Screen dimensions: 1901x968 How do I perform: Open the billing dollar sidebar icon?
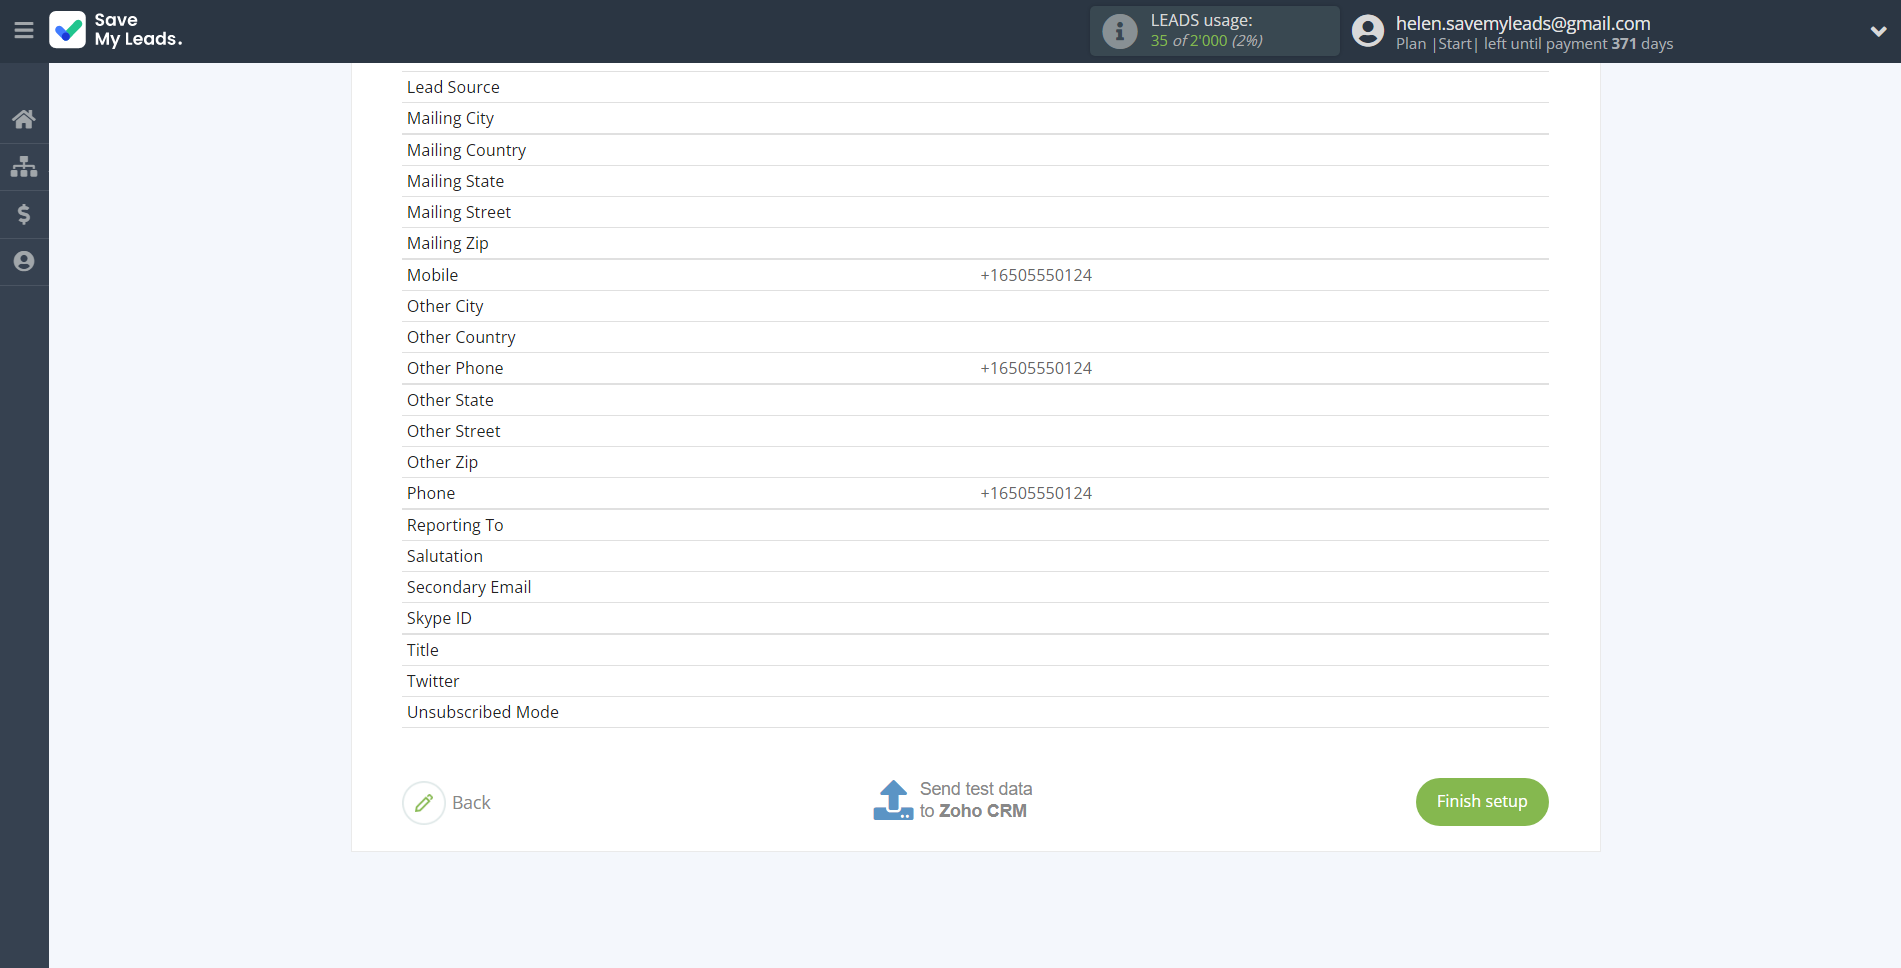(x=24, y=214)
